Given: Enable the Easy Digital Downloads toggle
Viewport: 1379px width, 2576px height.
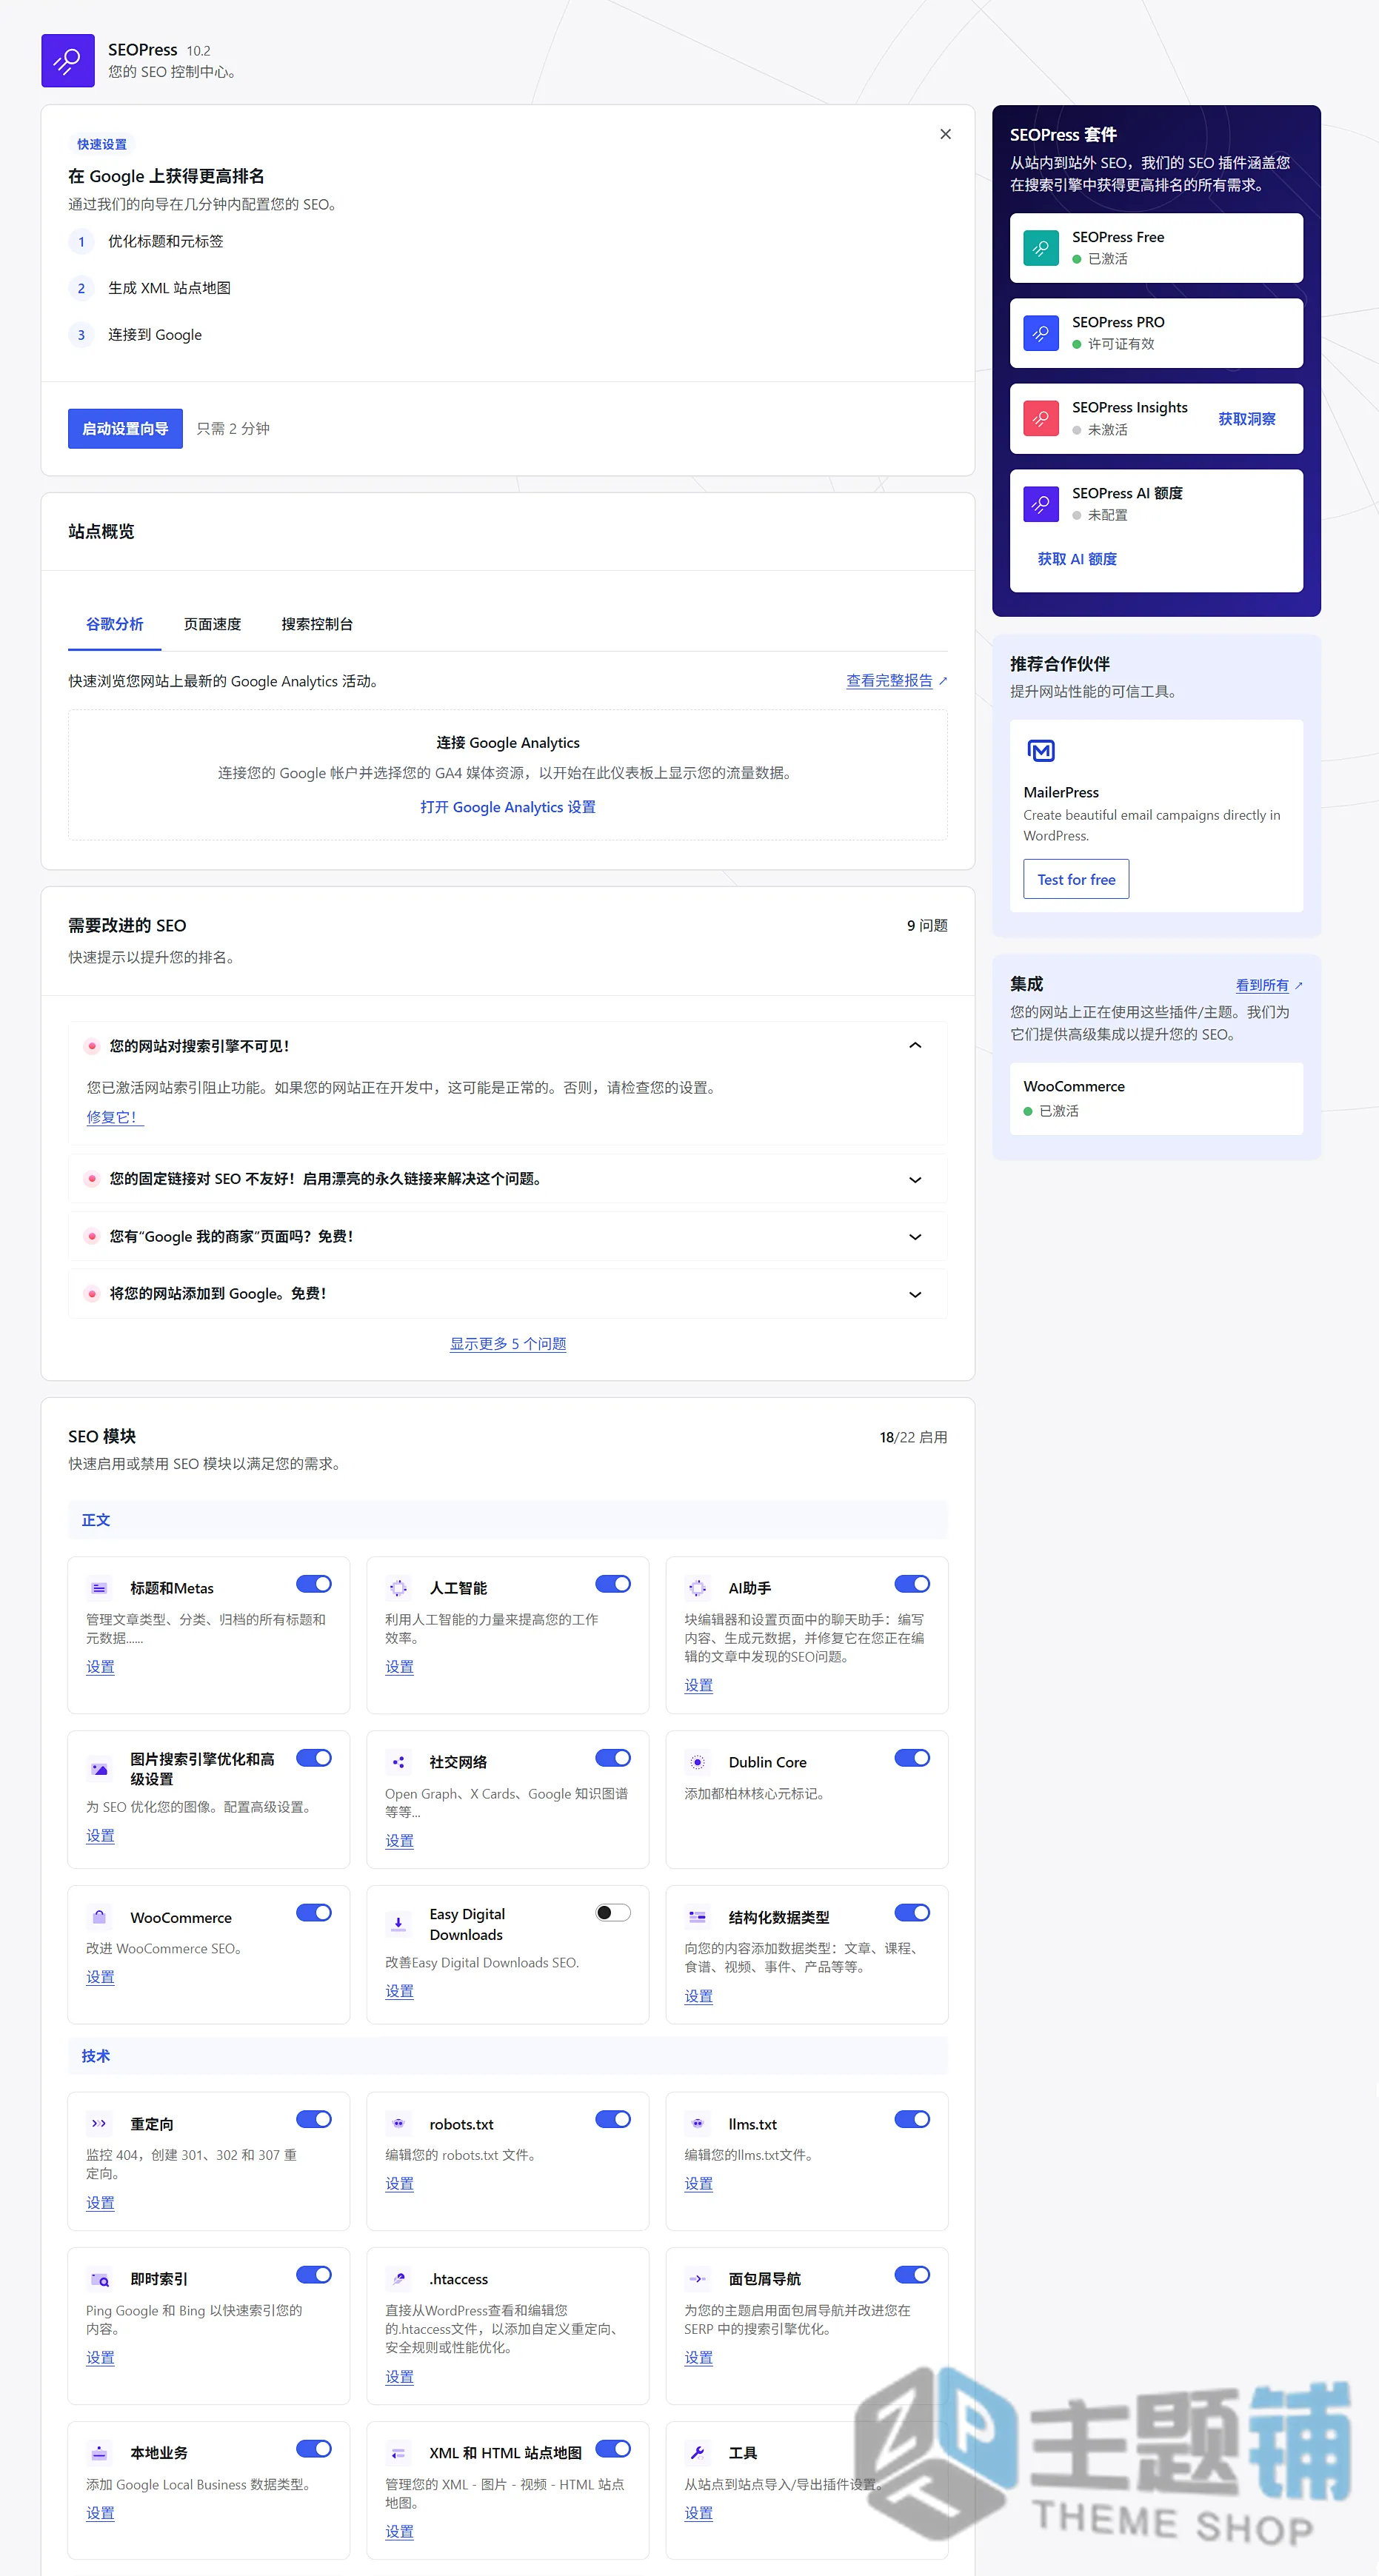Looking at the screenshot, I should pyautogui.click(x=613, y=1913).
